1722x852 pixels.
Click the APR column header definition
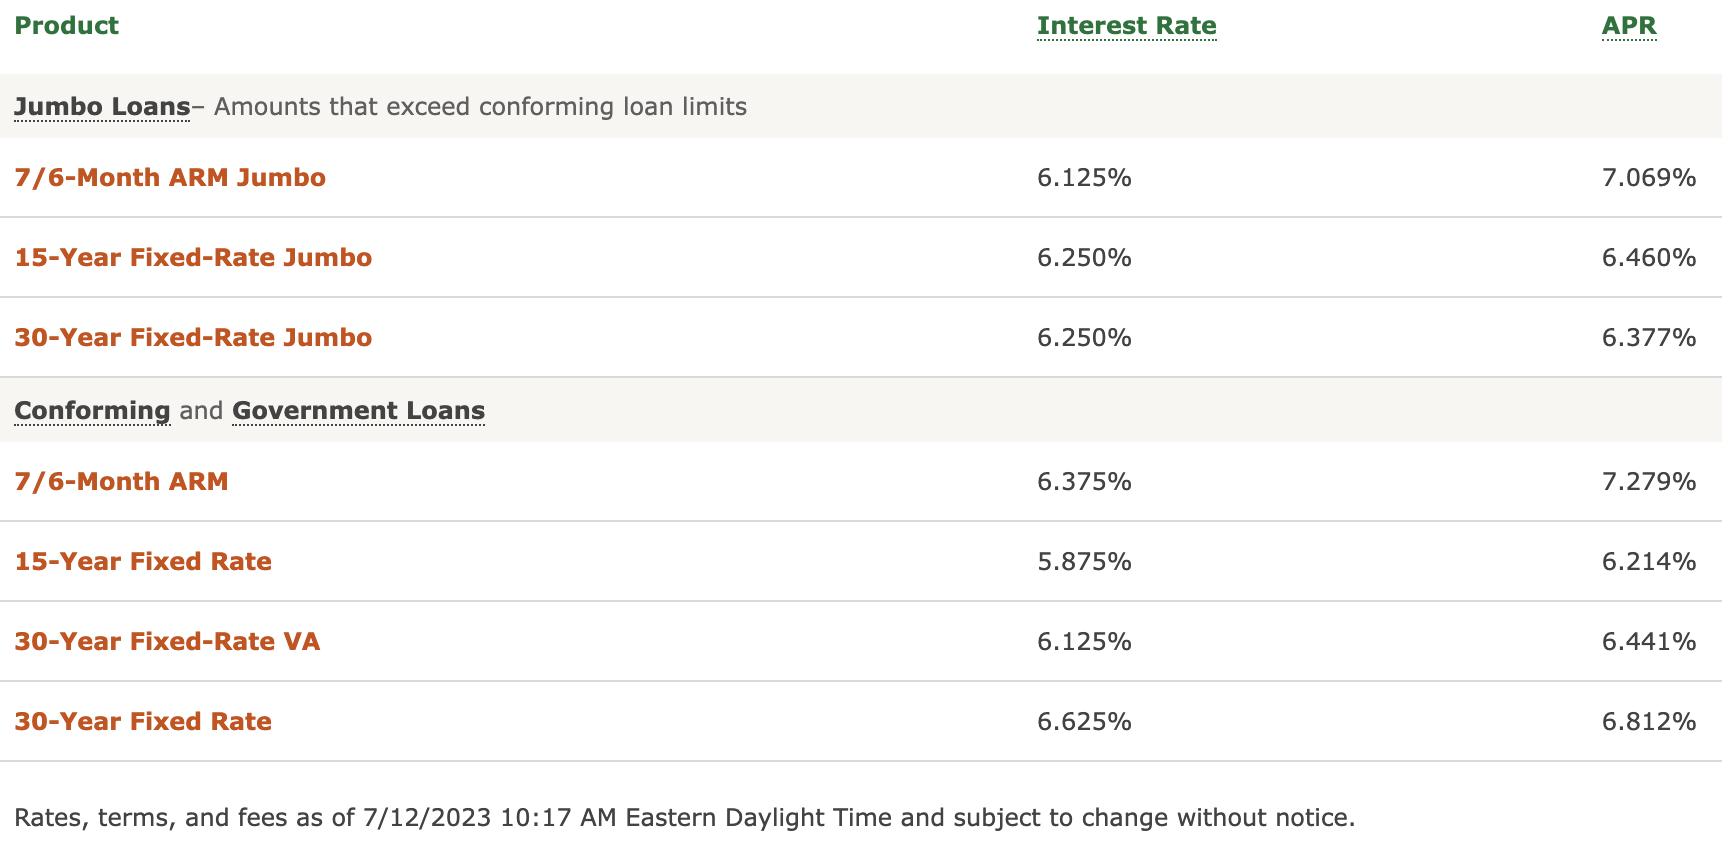pos(1629,26)
